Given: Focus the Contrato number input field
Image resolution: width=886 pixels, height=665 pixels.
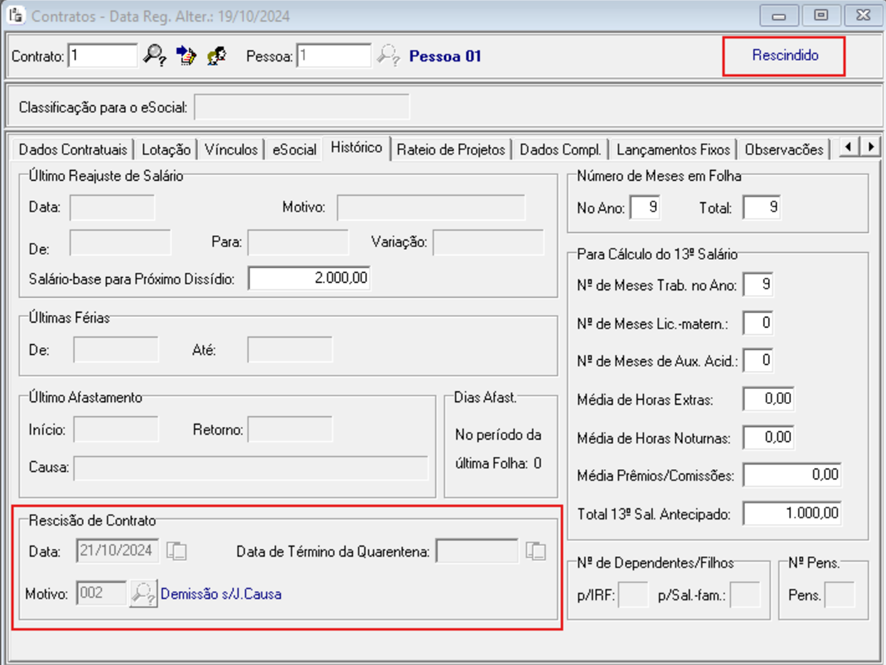Looking at the screenshot, I should [x=104, y=56].
